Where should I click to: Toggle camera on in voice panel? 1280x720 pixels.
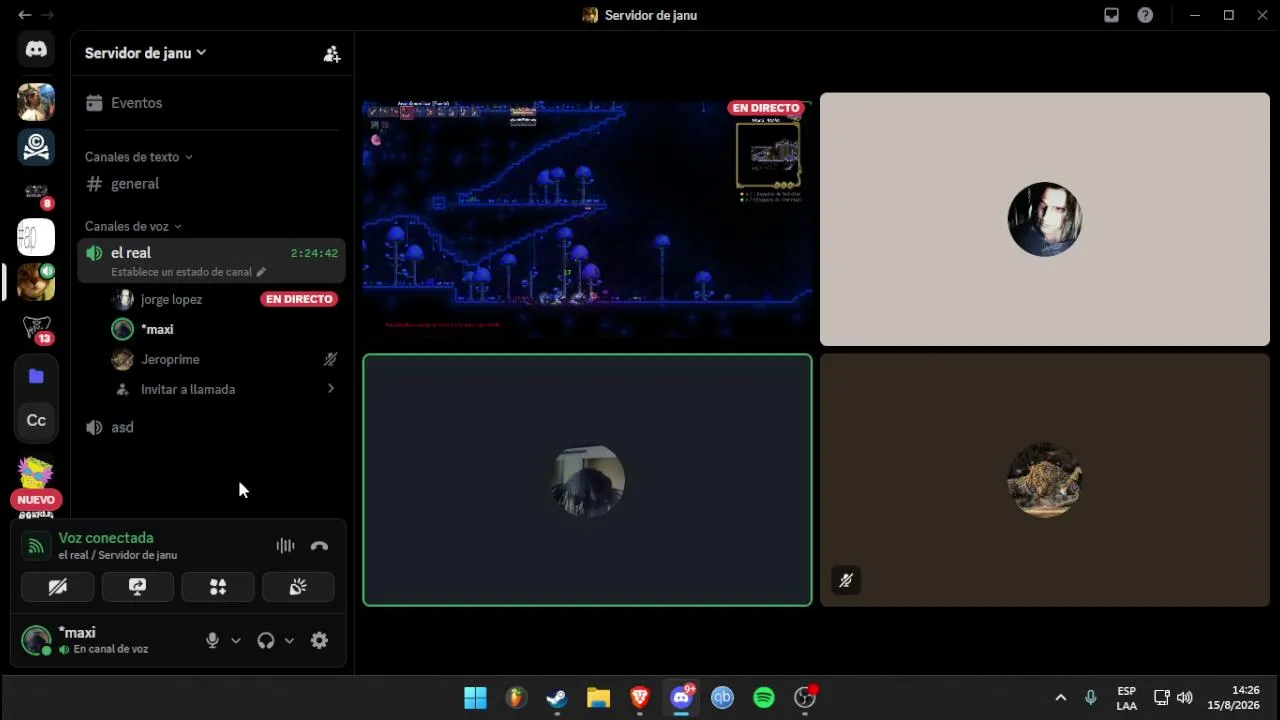(58, 587)
